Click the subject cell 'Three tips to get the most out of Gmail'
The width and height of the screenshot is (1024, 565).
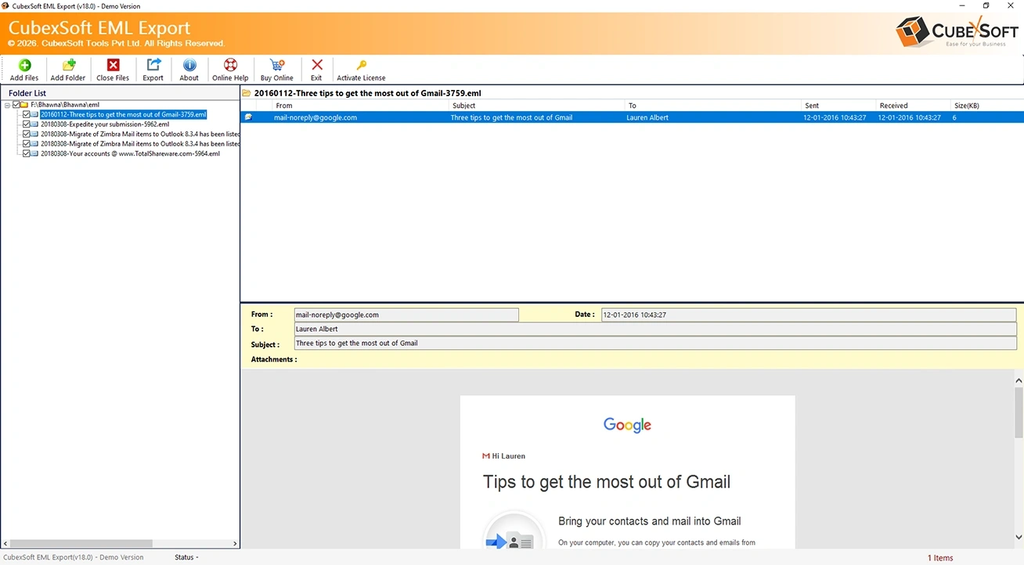[511, 118]
